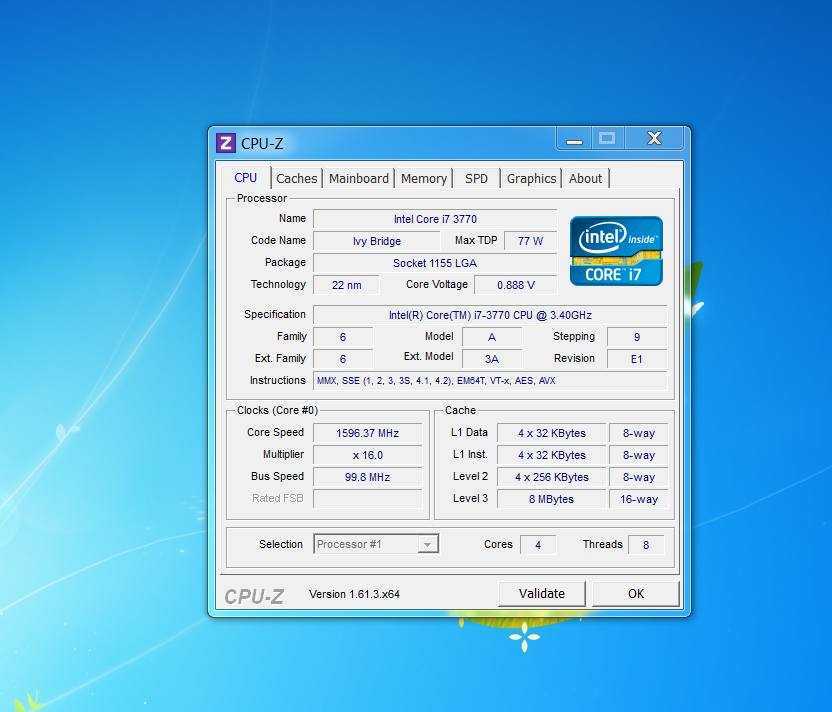This screenshot has width=832, height=712.
Task: Click the Cores count value 4
Action: tap(538, 545)
